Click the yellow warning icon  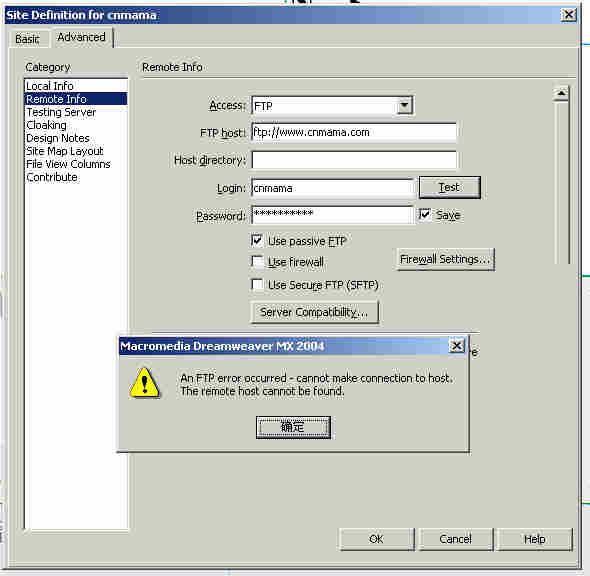(145, 383)
